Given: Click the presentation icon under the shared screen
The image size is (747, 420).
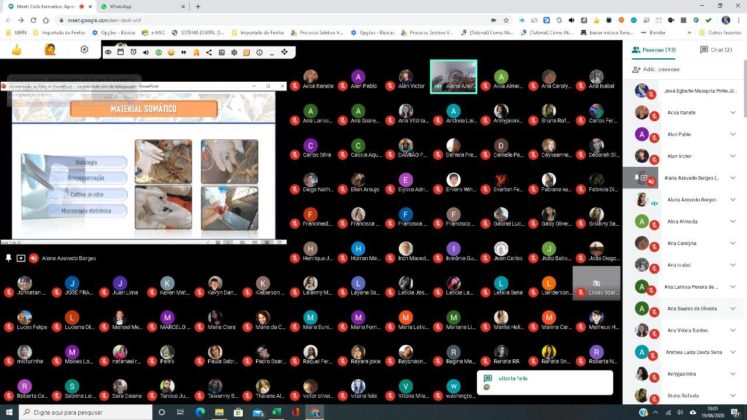Looking at the screenshot, I should pyautogui.click(x=21, y=258).
